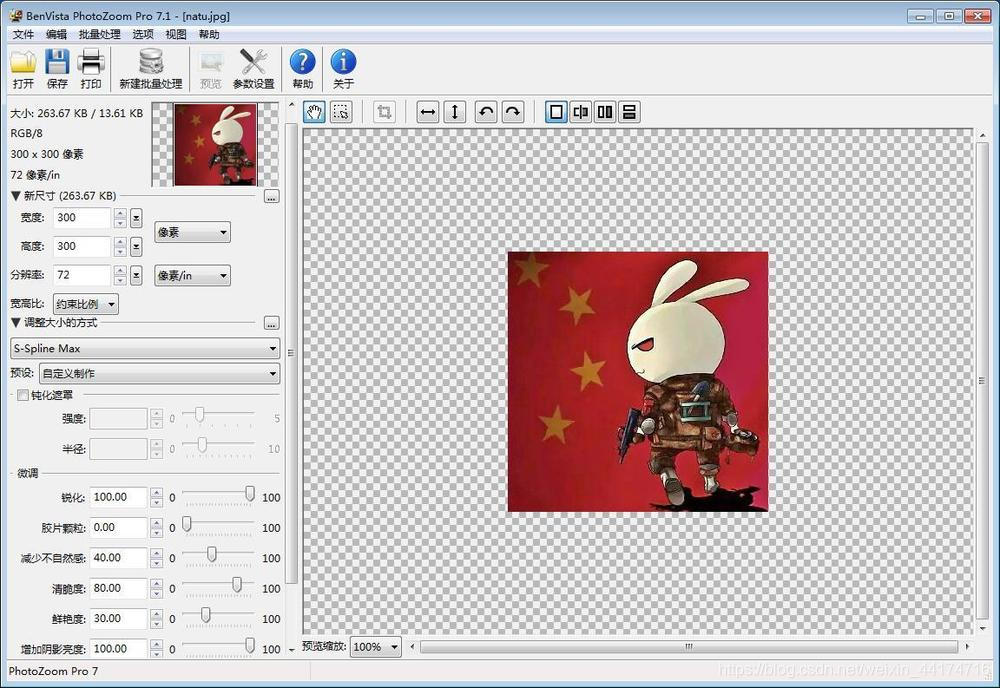Click the 减少不自然感 slider handle

tap(212, 554)
